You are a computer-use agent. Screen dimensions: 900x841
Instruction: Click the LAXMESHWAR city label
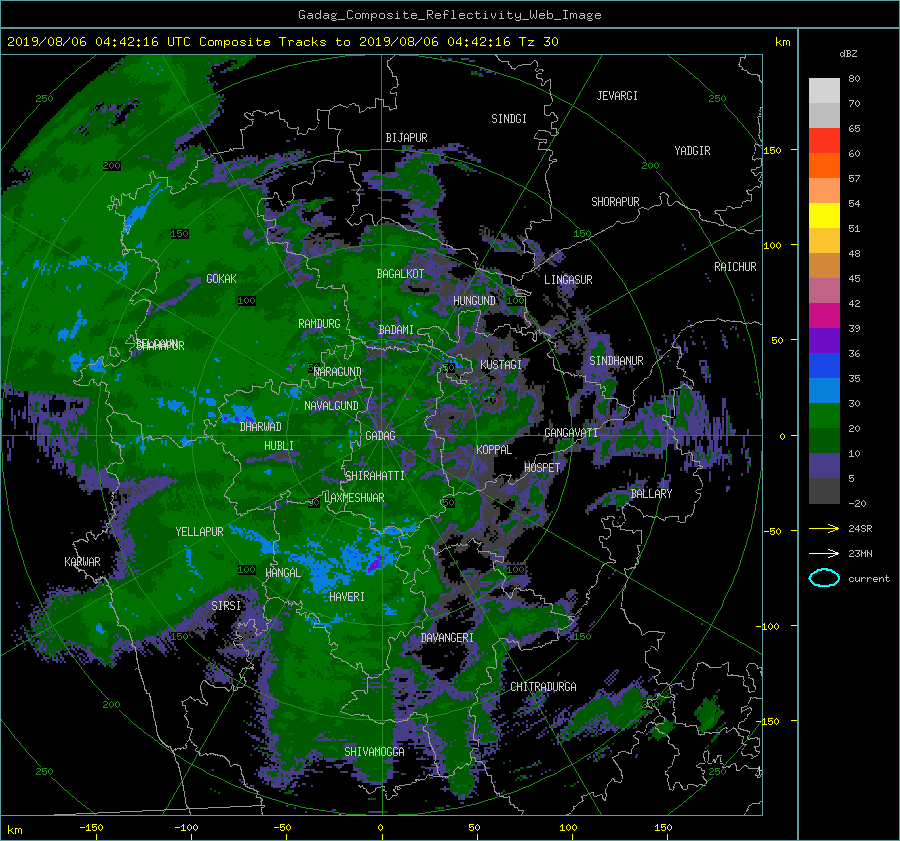click(354, 498)
